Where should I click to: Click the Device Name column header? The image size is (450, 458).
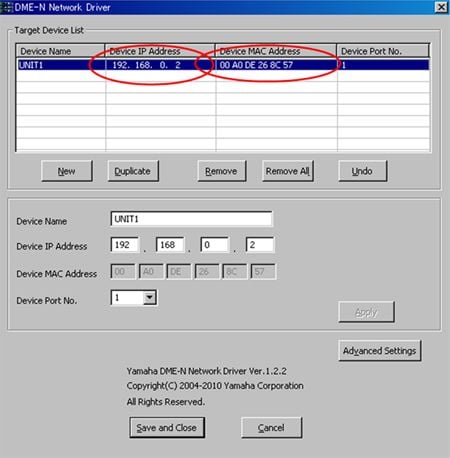[60, 51]
